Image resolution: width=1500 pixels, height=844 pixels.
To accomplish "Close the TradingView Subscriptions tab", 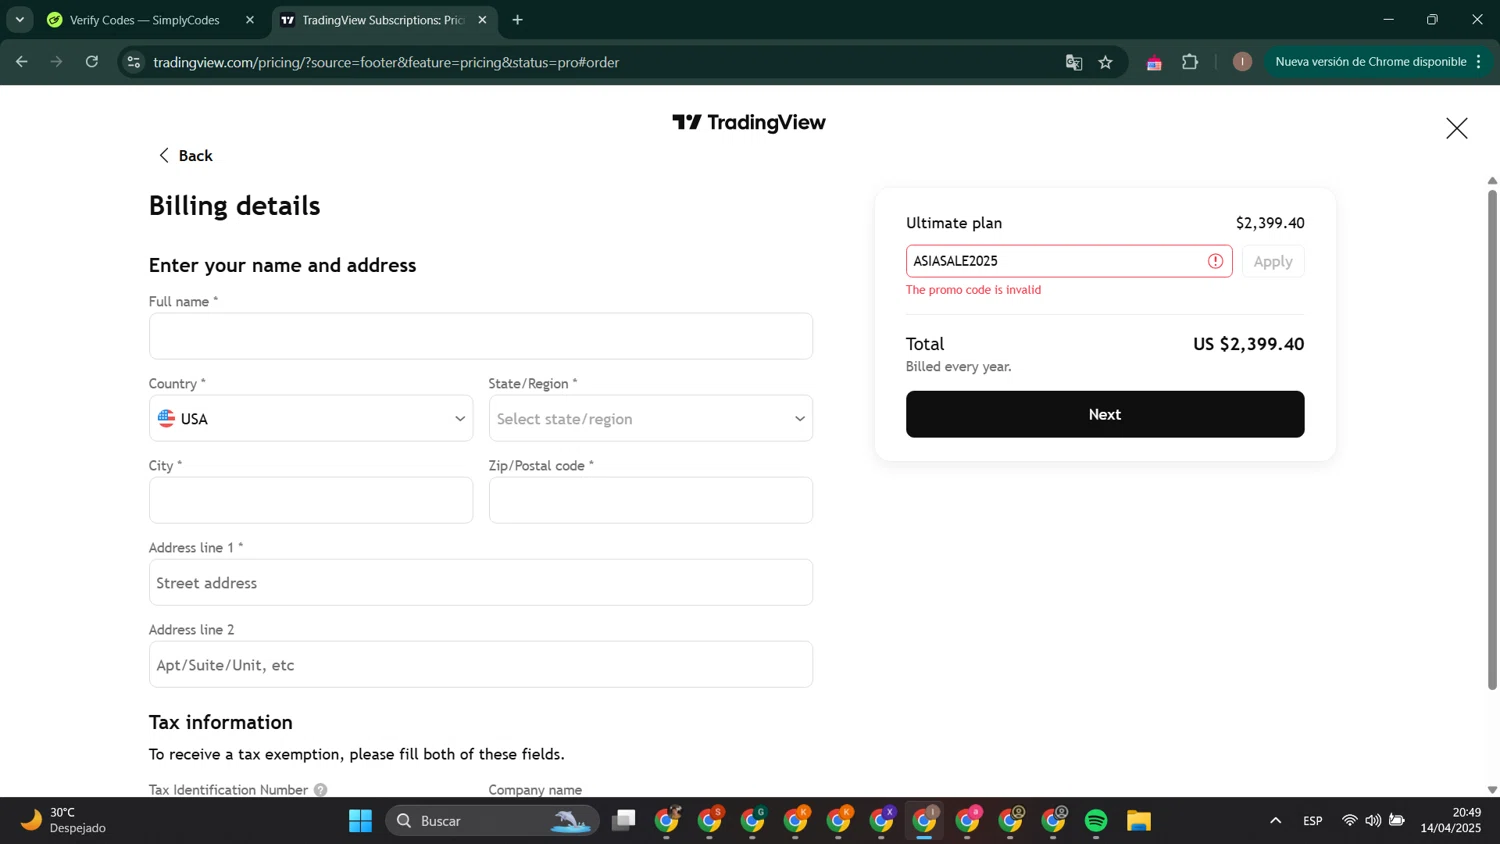I will tap(482, 20).
